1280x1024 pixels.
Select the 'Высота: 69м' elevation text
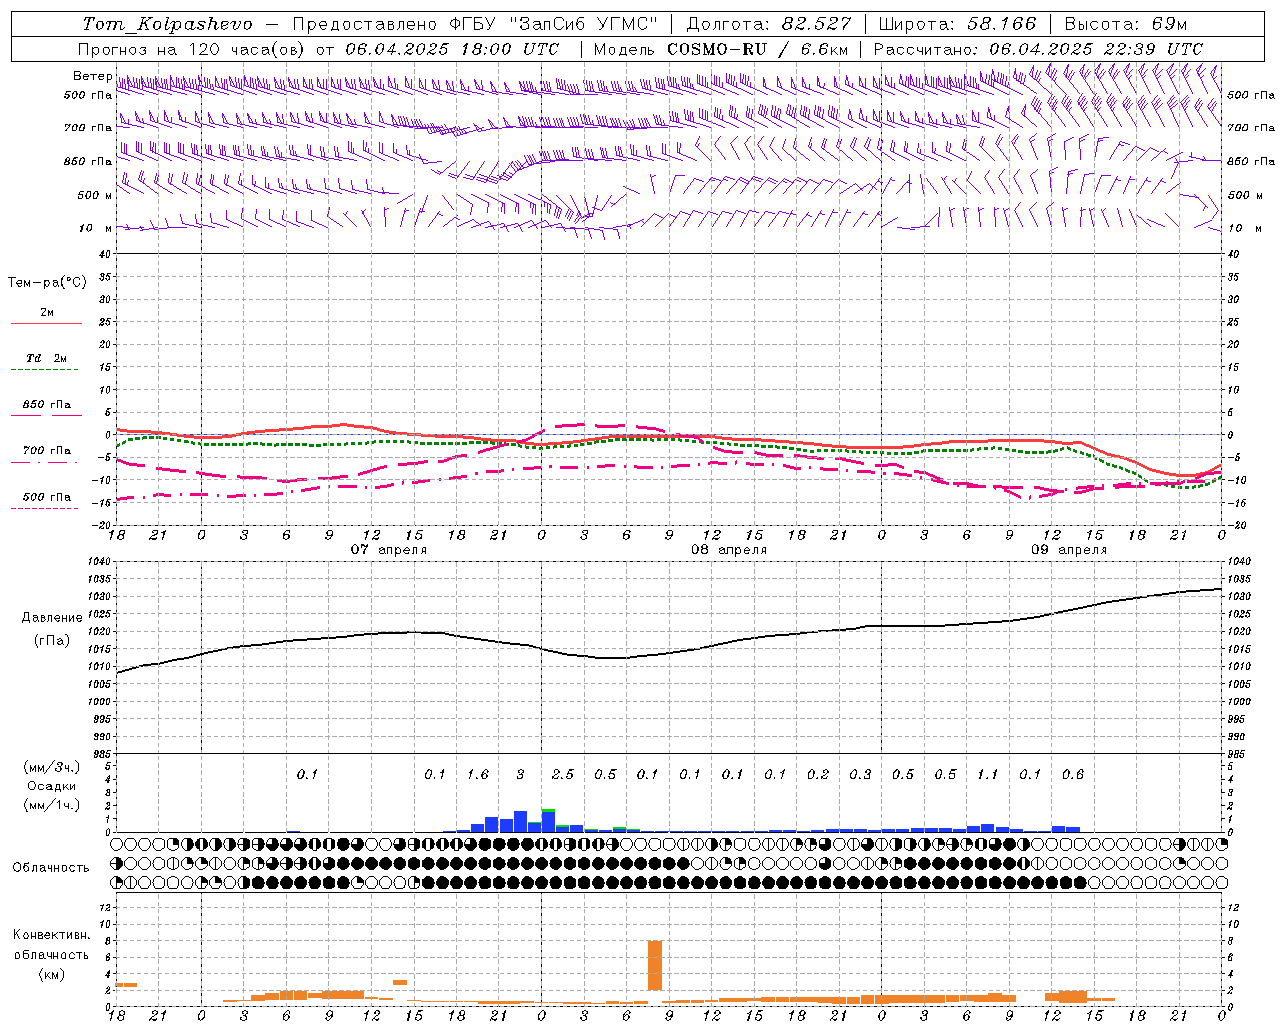pos(1126,24)
